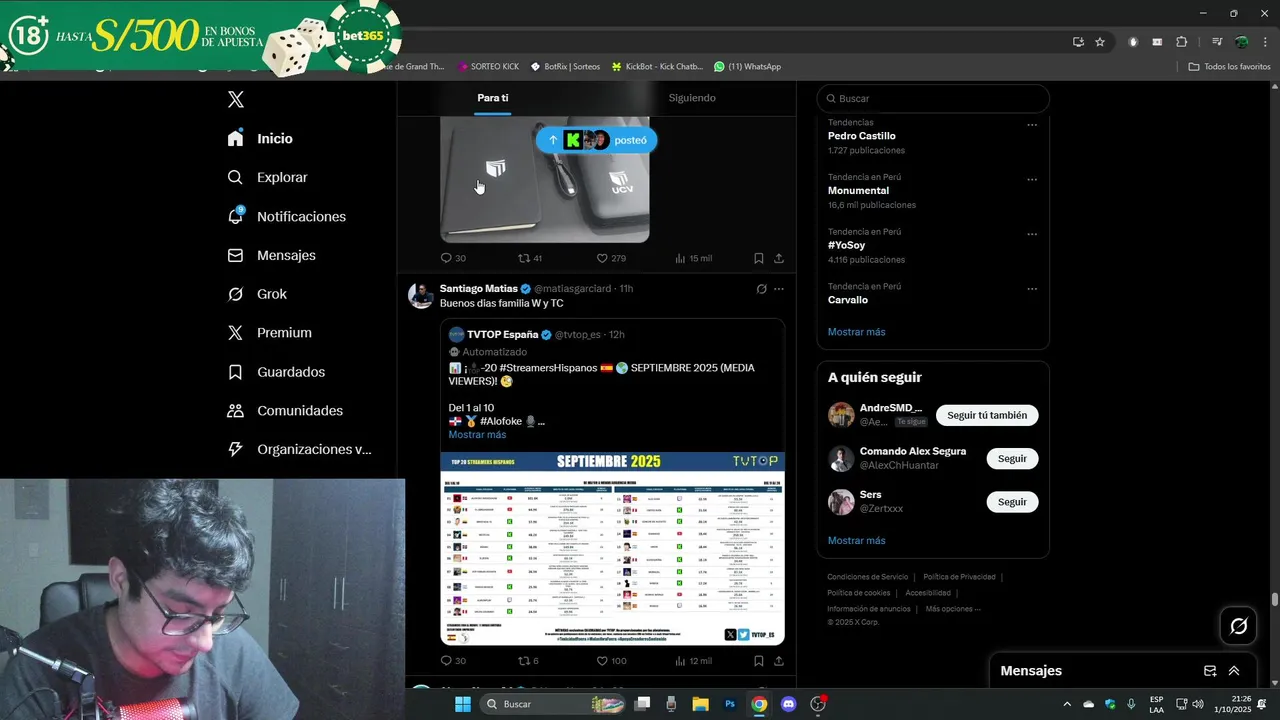Open Mensajes in the left sidebar
This screenshot has height=720, width=1280.
point(271,255)
